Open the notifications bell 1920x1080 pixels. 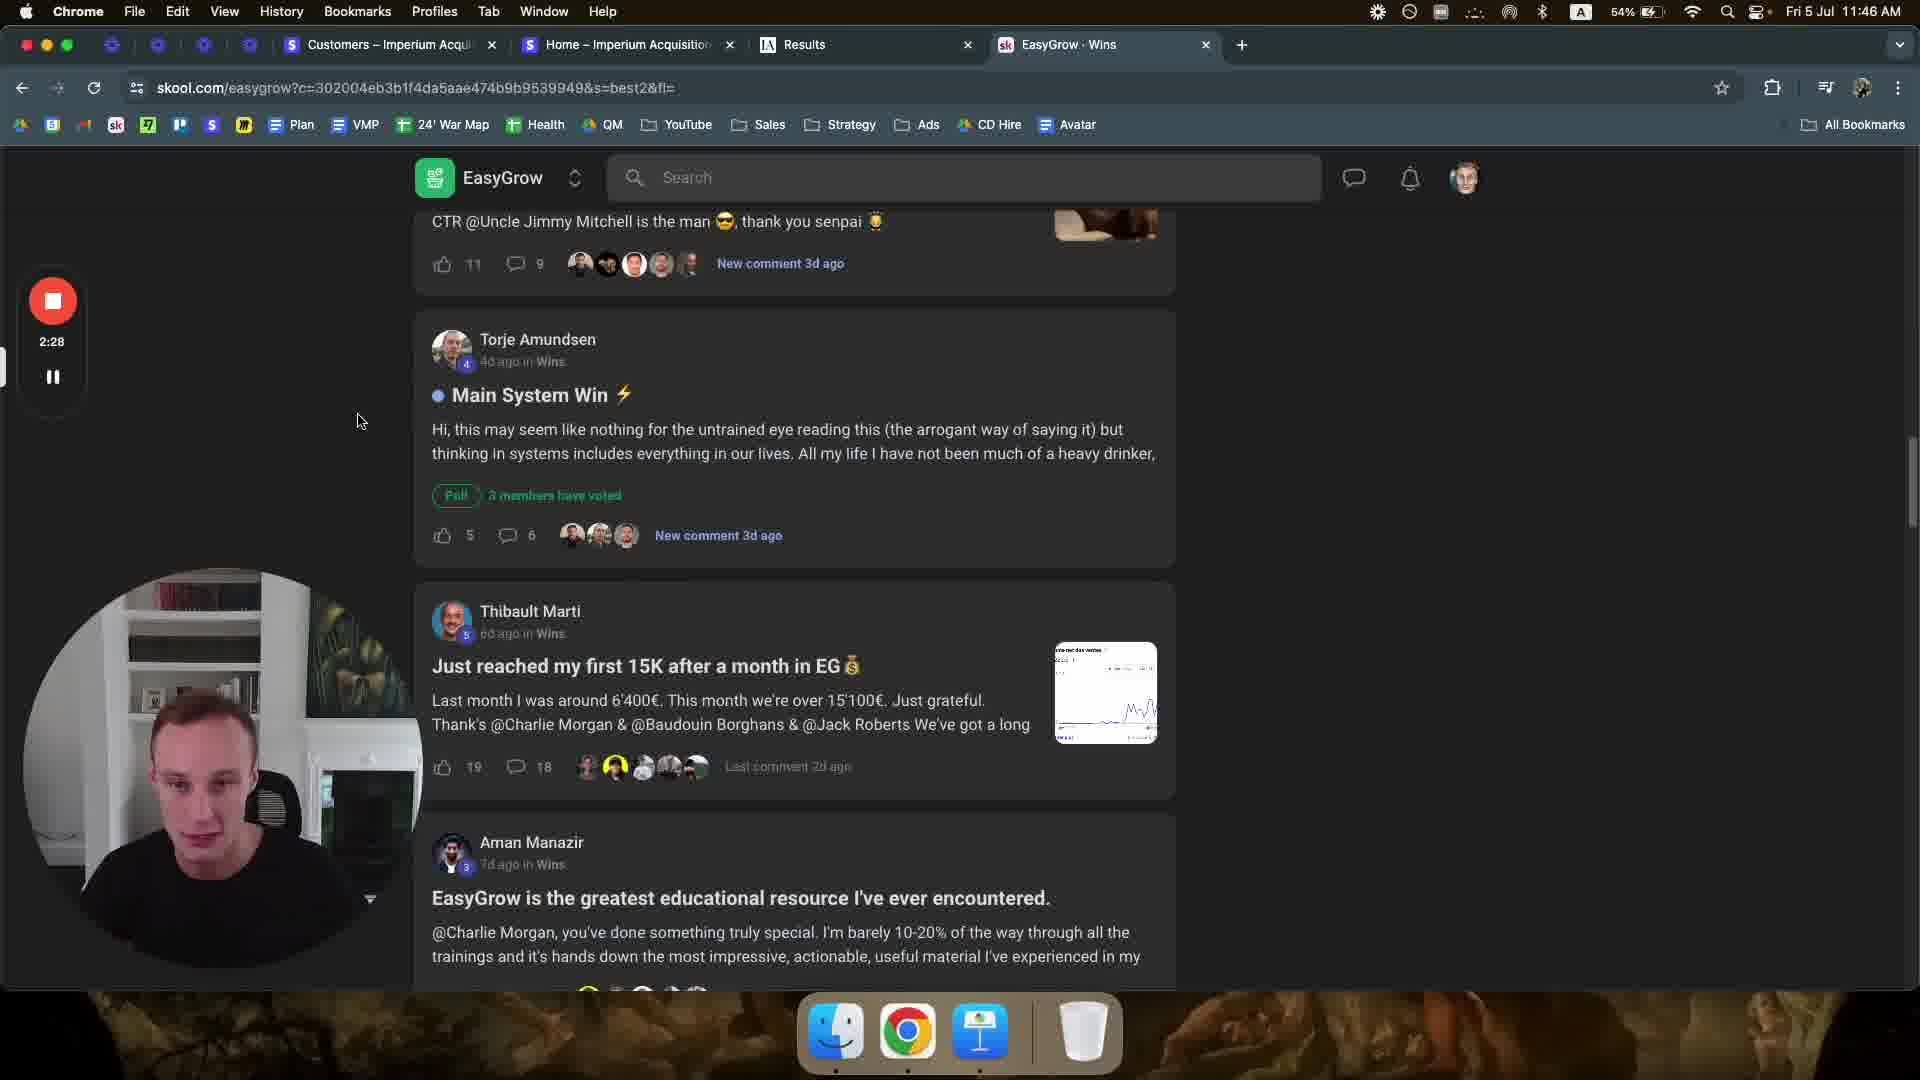[x=1410, y=179]
